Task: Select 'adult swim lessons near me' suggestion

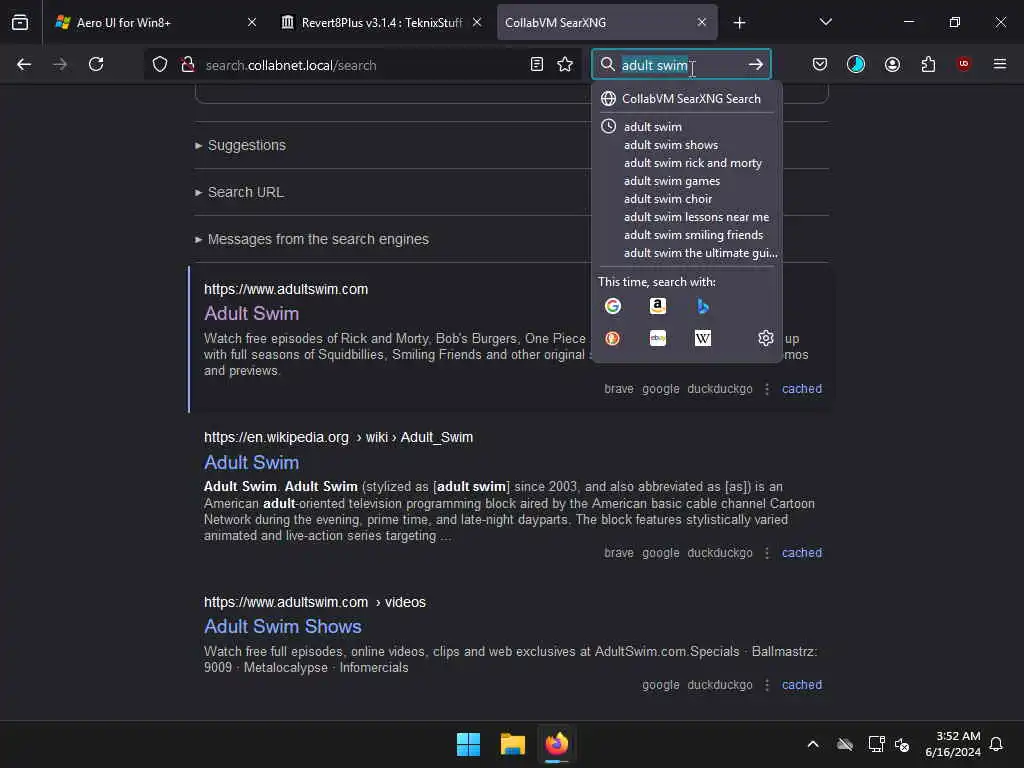Action: coord(686,217)
